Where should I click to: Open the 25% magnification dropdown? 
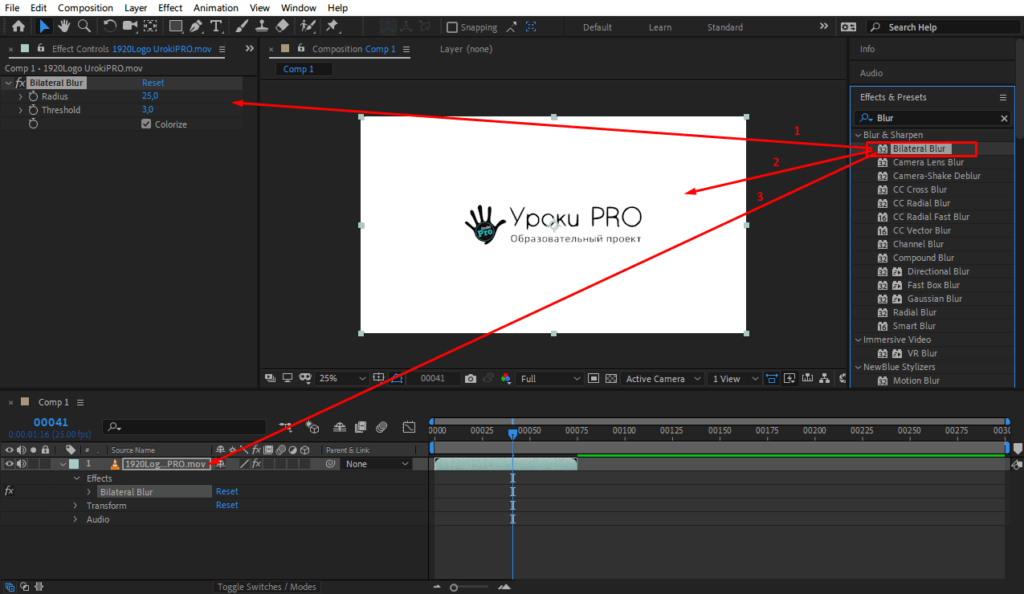341,379
